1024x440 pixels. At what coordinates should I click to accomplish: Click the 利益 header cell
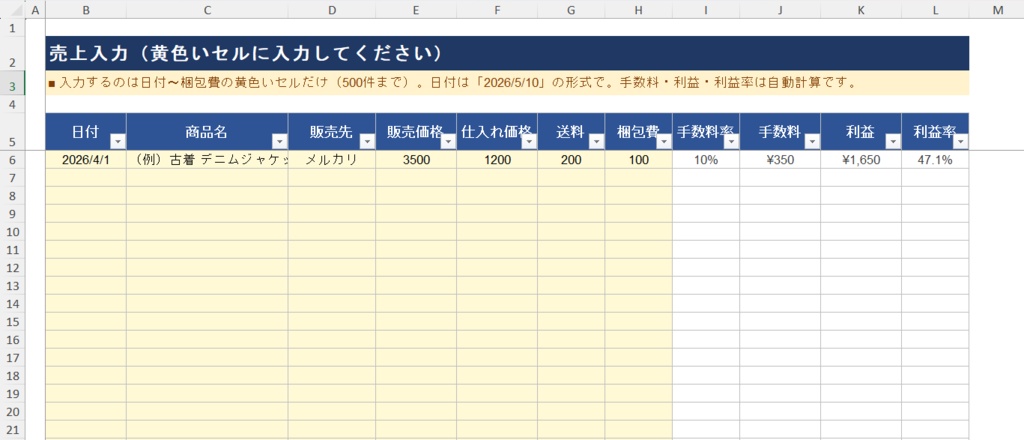tap(861, 132)
